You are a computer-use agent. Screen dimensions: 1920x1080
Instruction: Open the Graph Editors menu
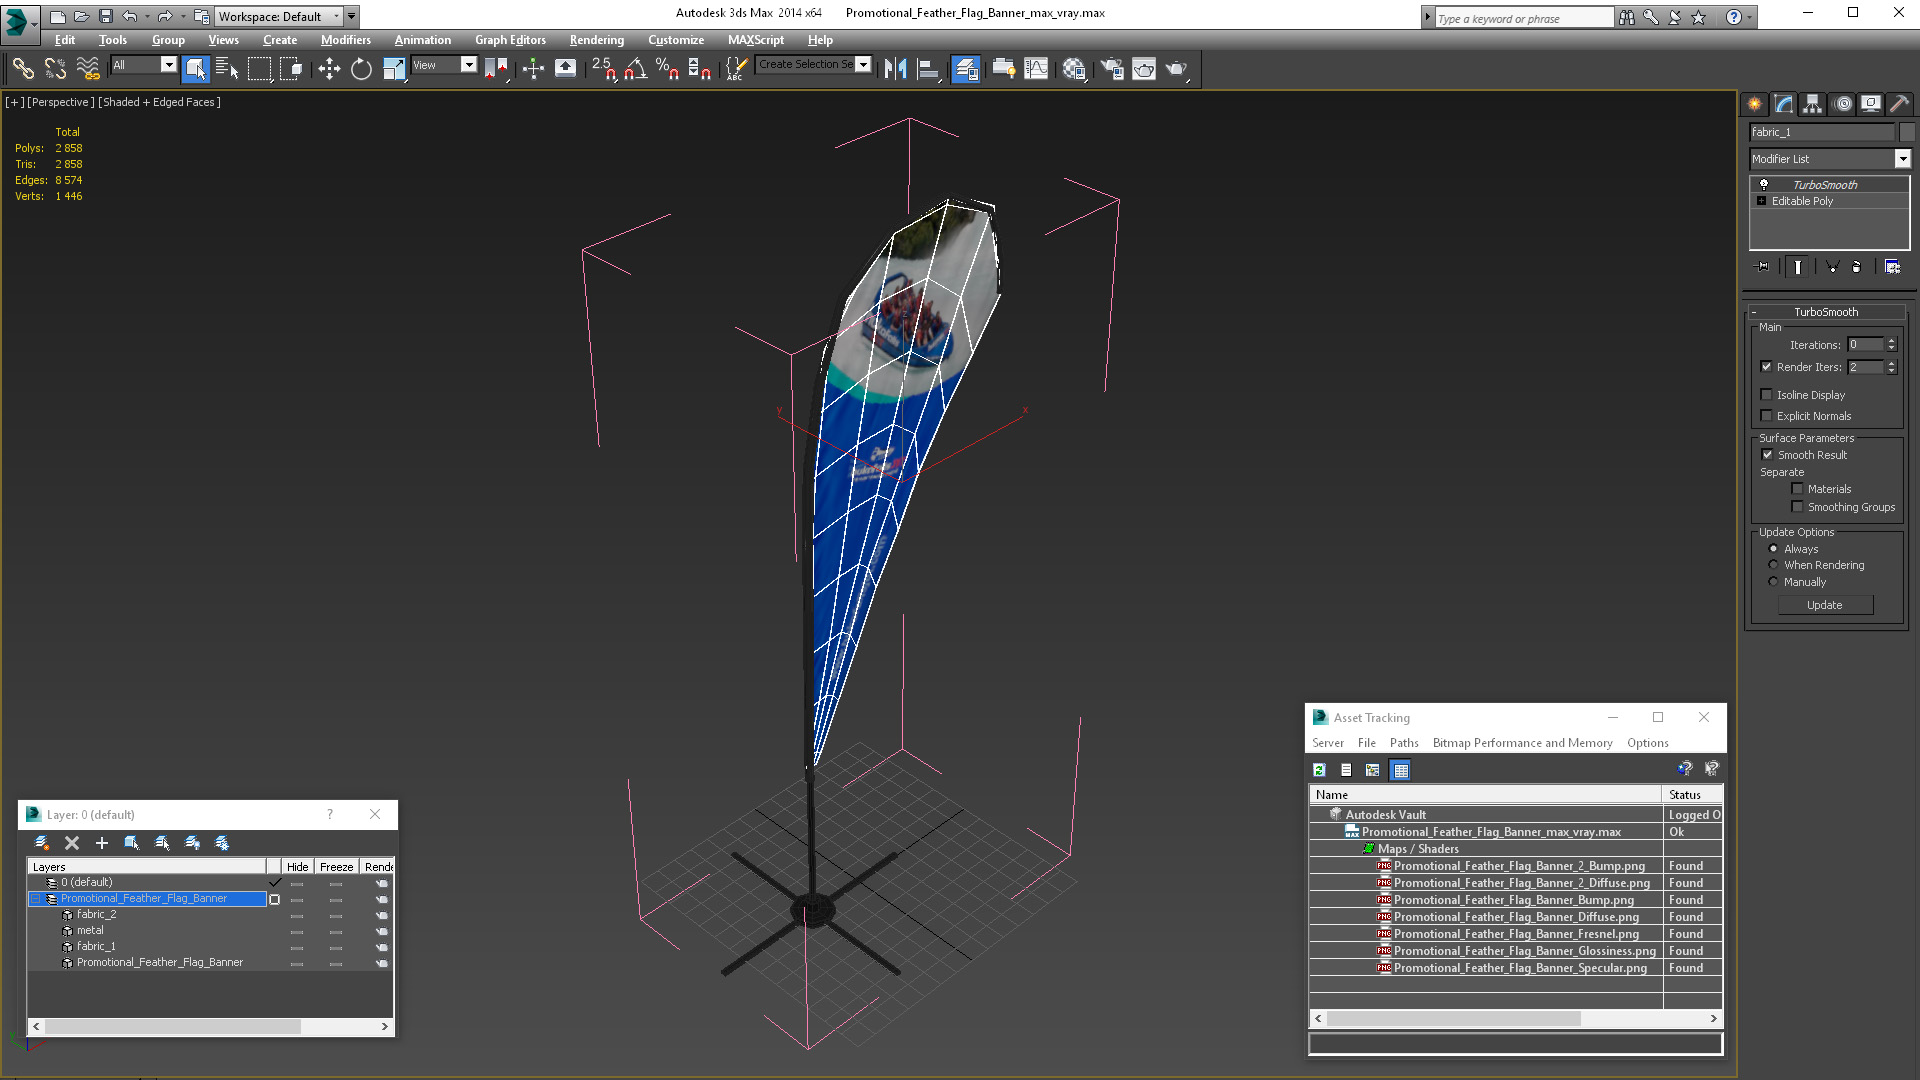(510, 40)
